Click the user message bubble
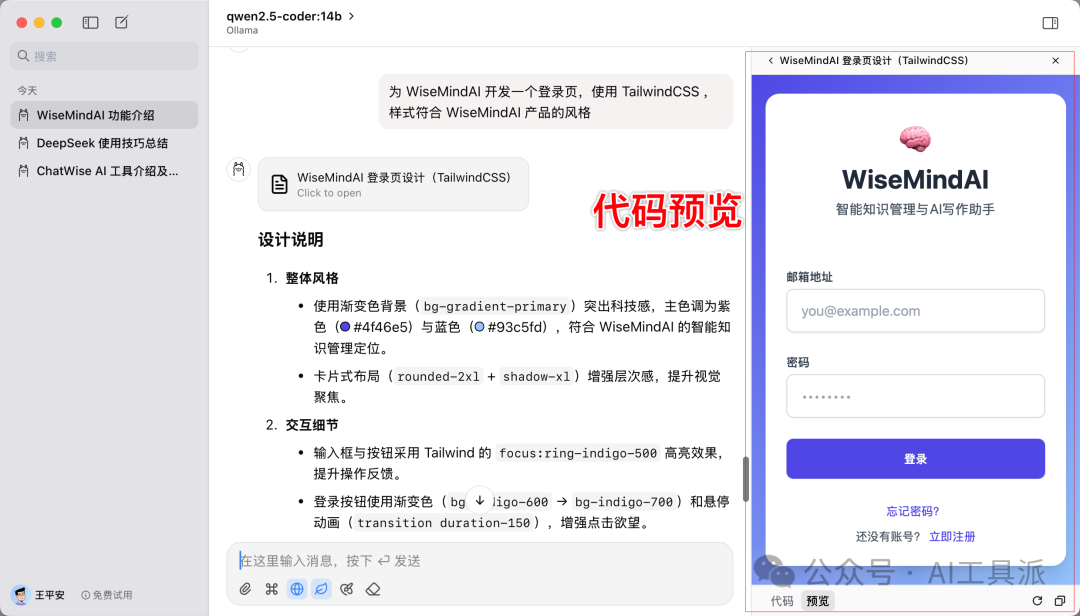The width and height of the screenshot is (1080, 616). pos(555,101)
